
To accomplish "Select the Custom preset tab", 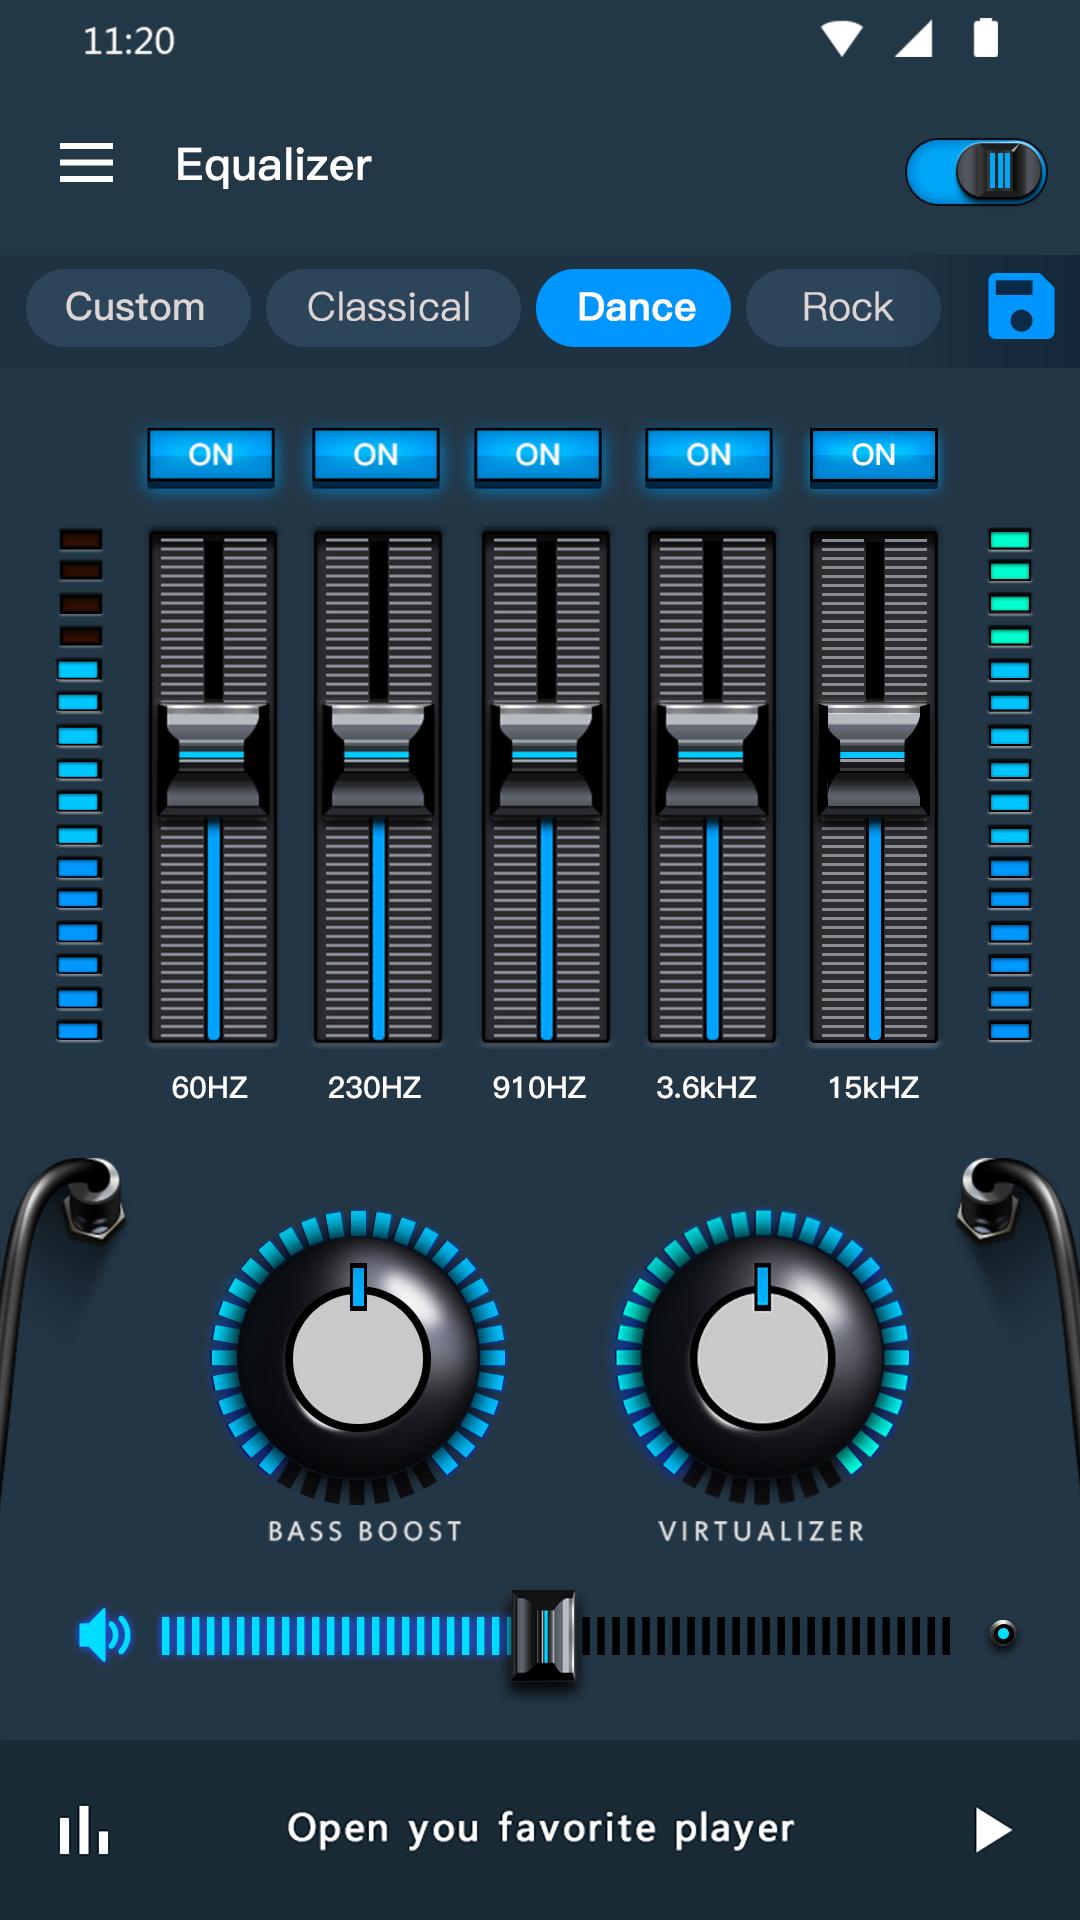I will [136, 308].
